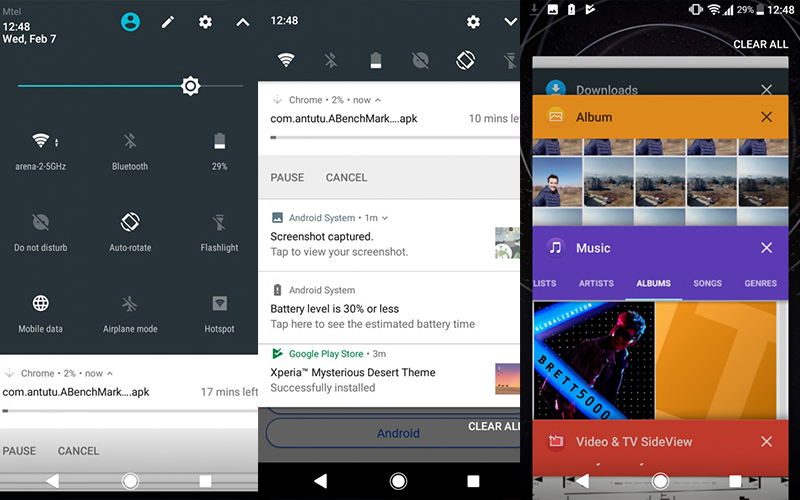Image resolution: width=800 pixels, height=500 pixels.
Task: Switch to GENRES tab in Music
Action: 761,283
